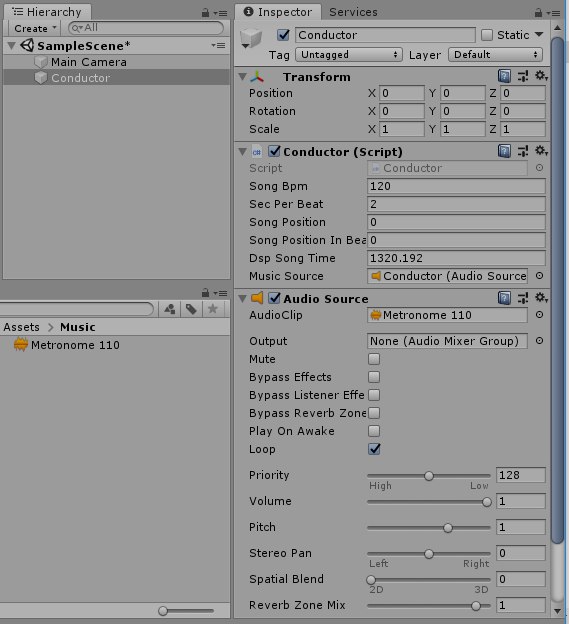The width and height of the screenshot is (569, 624).
Task: Open Audio Source help reference icon
Action: (504, 298)
